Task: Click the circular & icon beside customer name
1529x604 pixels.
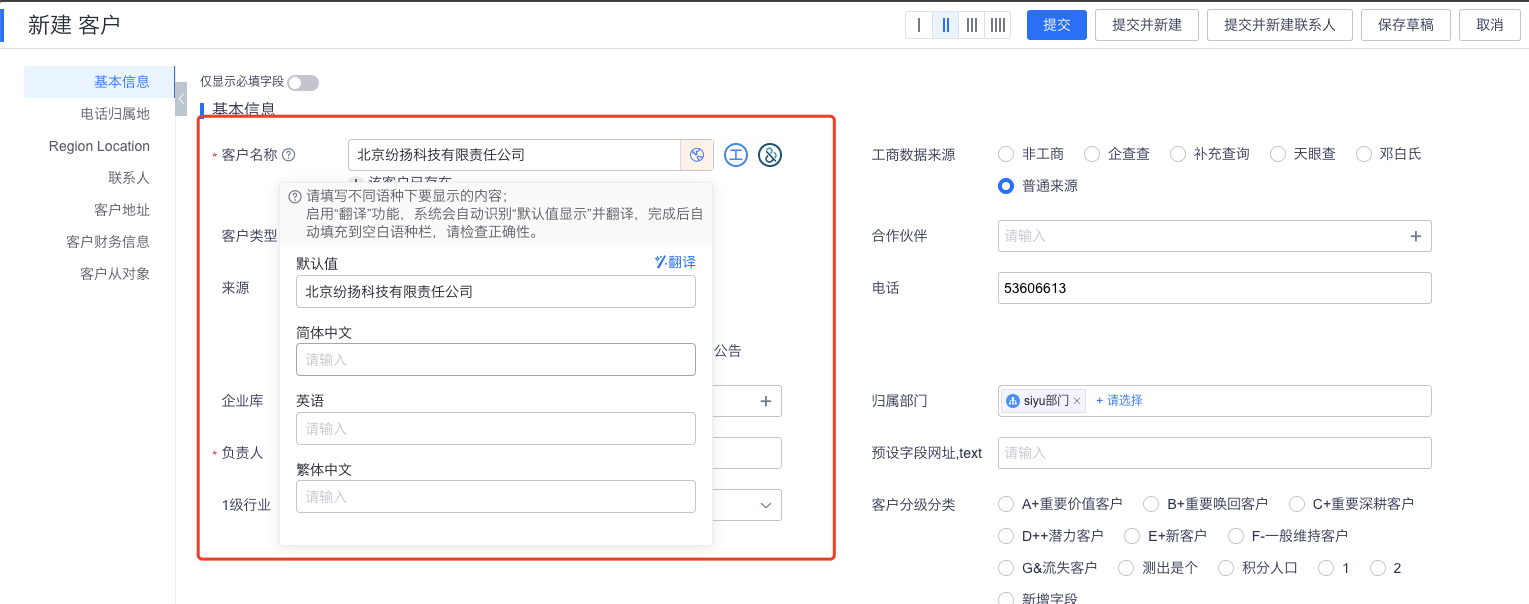Action: click(770, 155)
